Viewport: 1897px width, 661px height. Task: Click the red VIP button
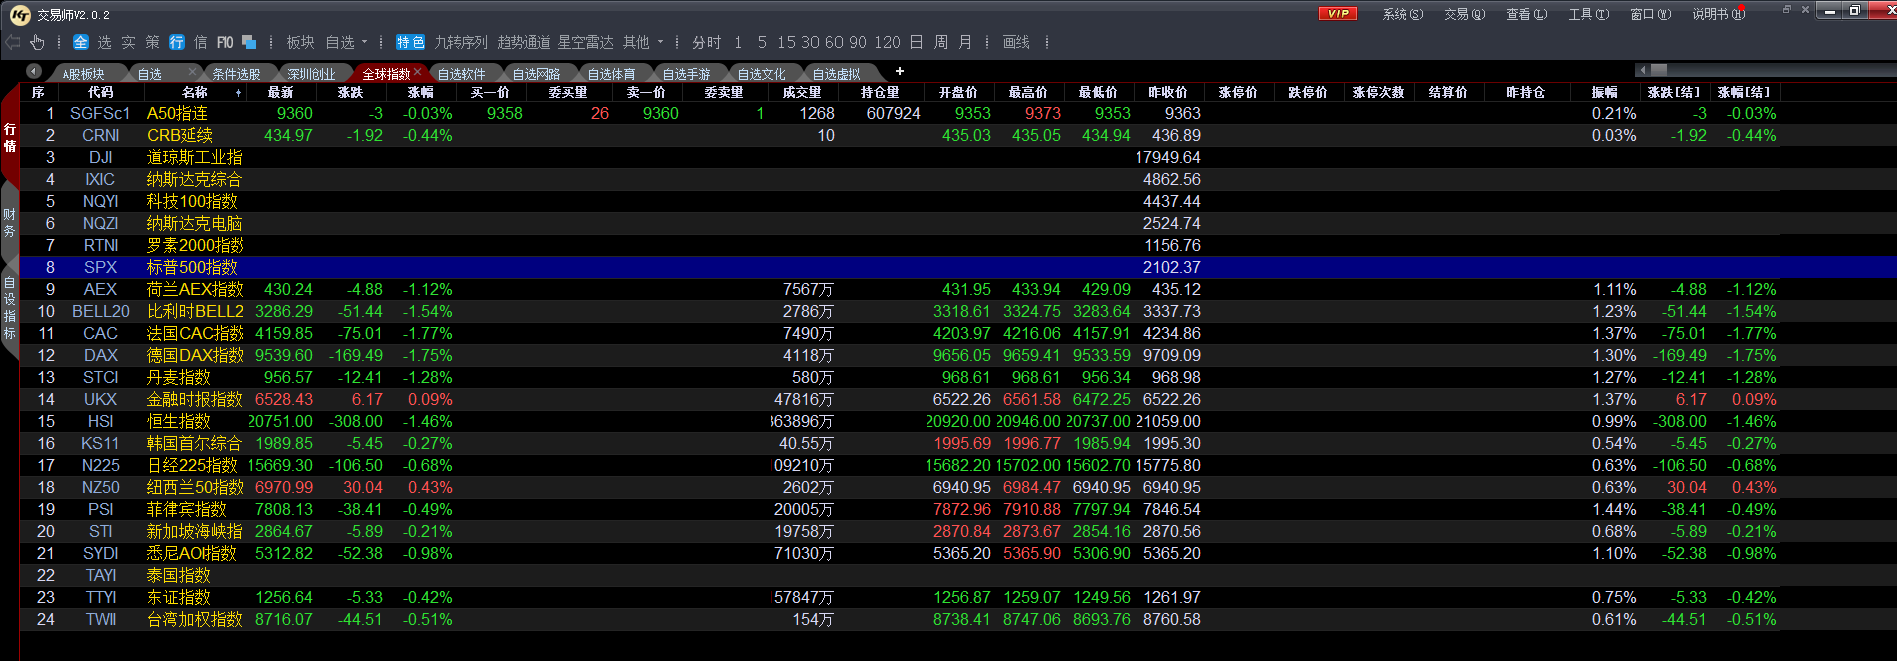[1338, 14]
